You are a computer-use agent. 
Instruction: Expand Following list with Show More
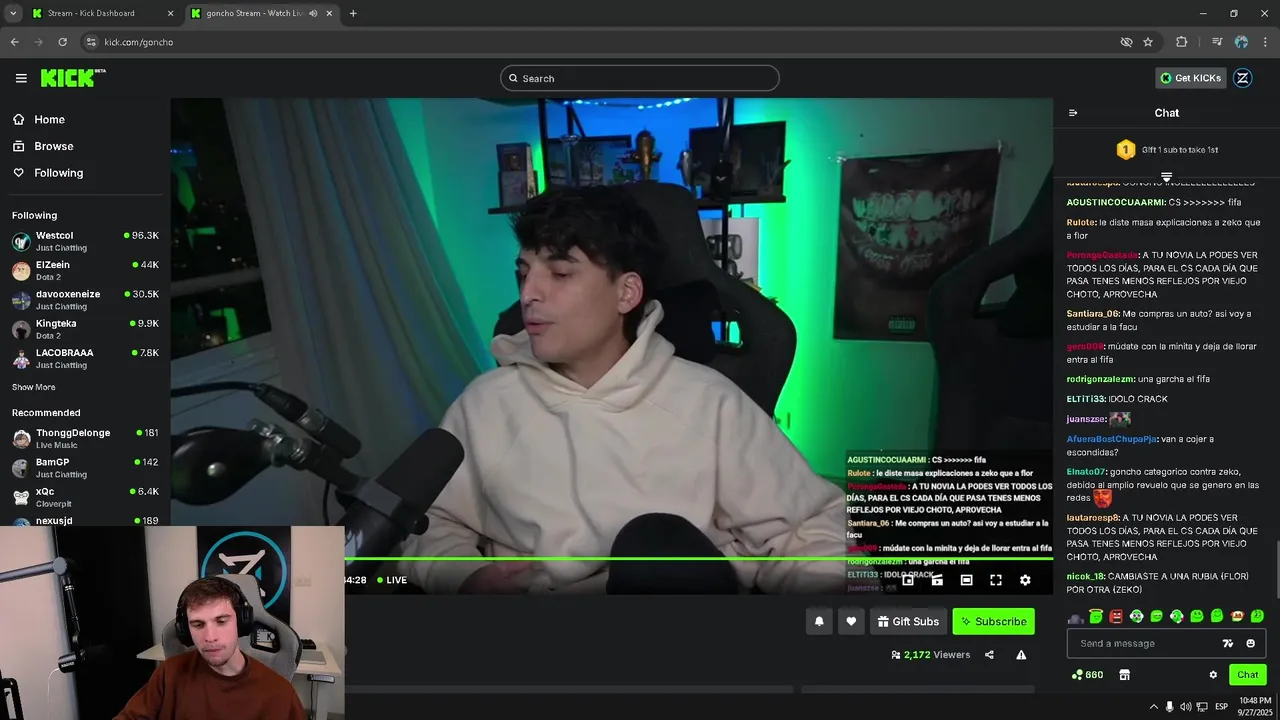point(34,387)
